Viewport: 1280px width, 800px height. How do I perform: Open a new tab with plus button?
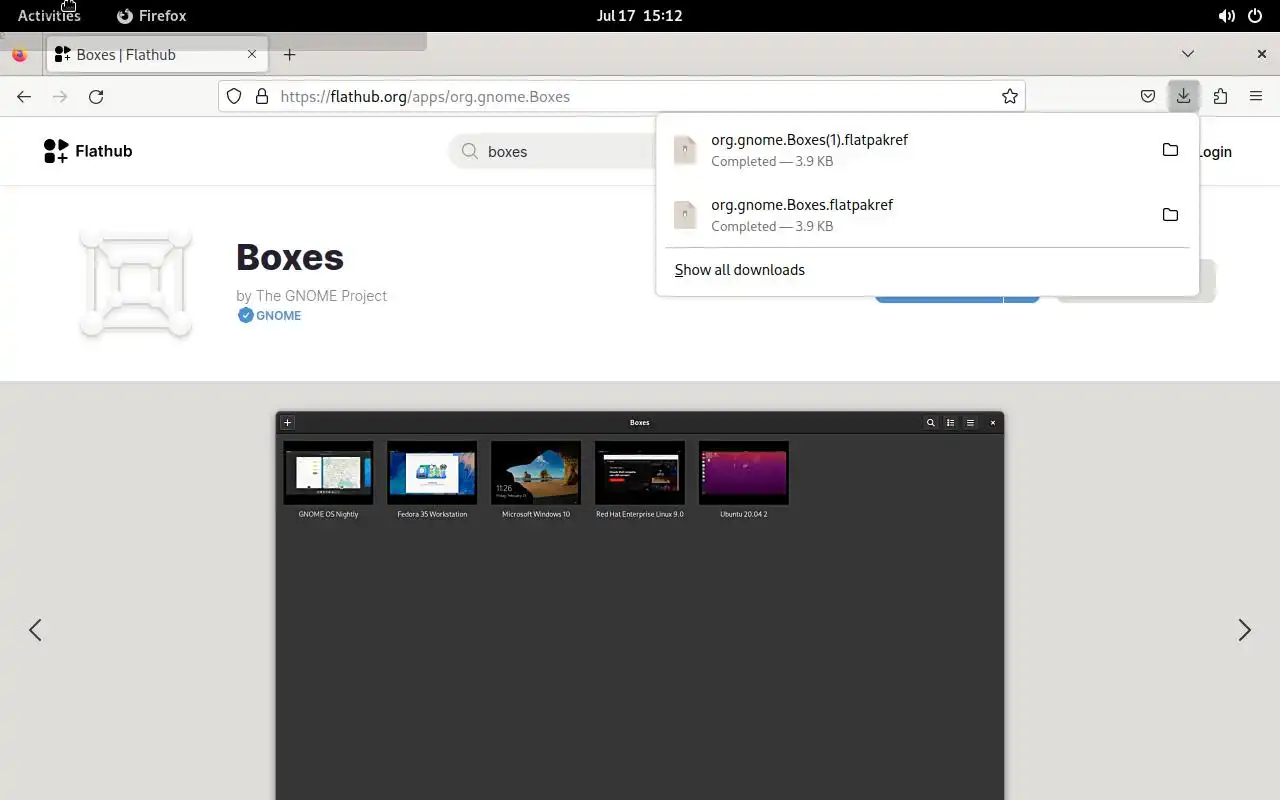290,54
